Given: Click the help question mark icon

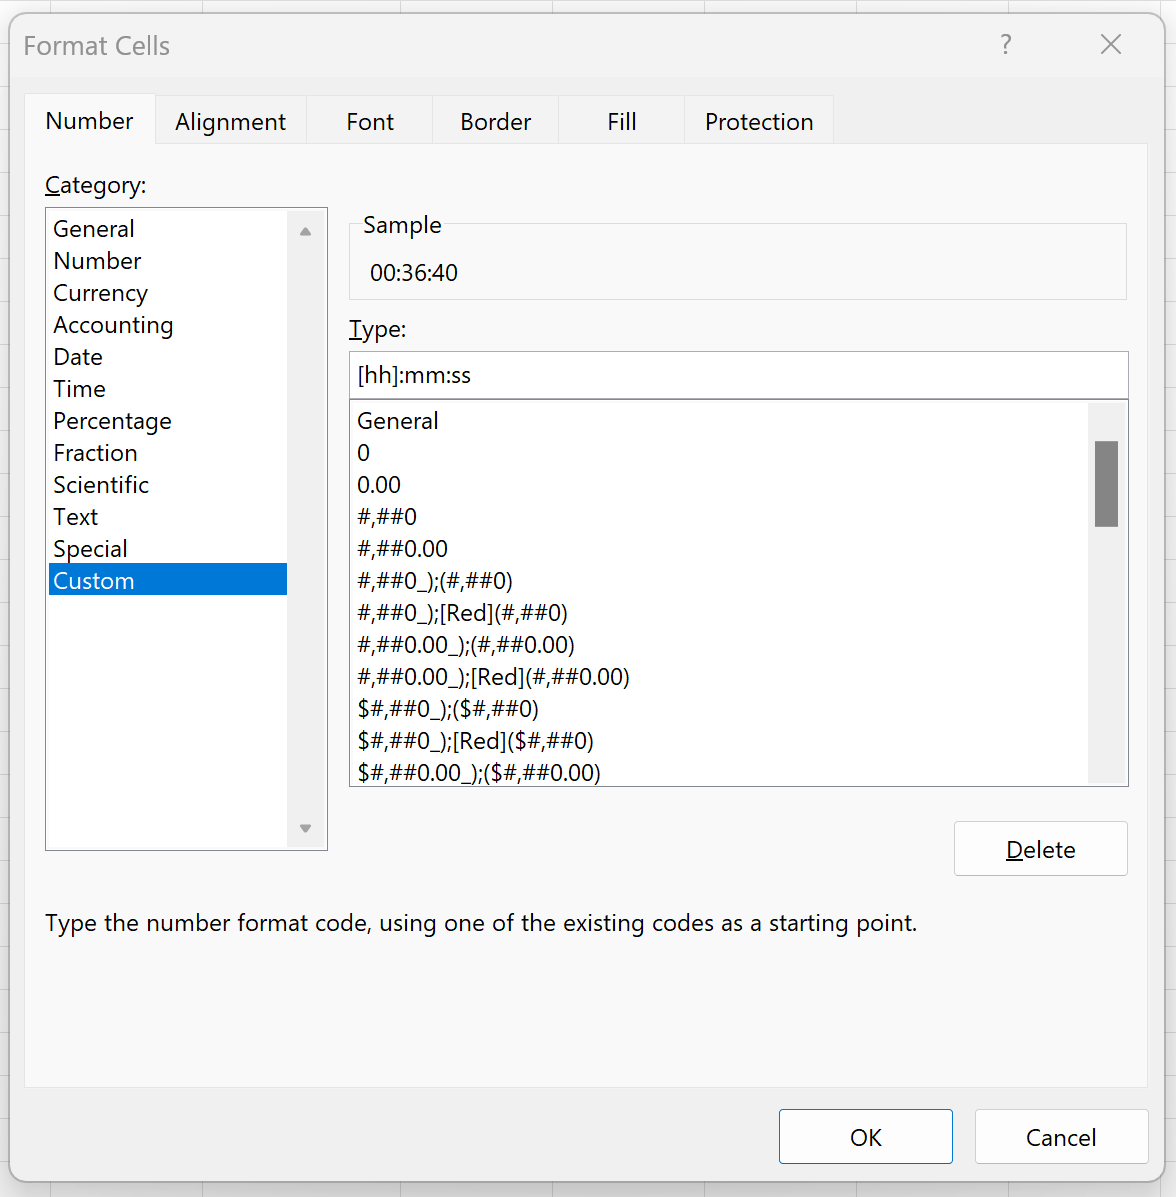Looking at the screenshot, I should pyautogui.click(x=1006, y=44).
